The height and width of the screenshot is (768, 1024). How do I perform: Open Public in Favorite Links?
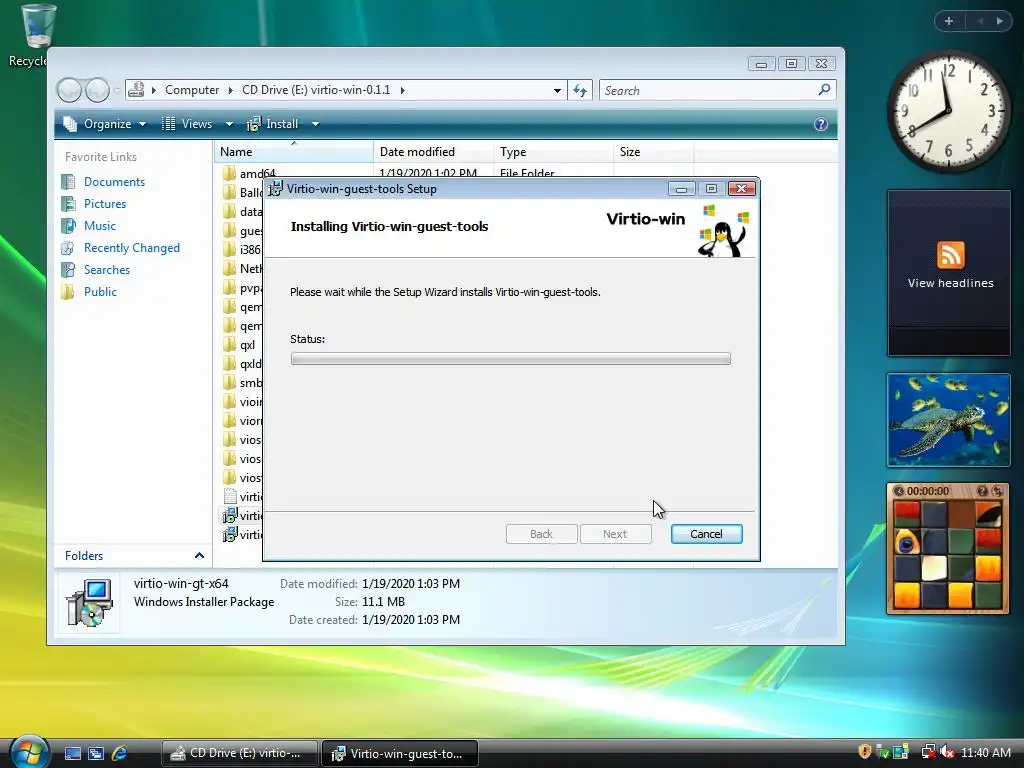coord(100,292)
